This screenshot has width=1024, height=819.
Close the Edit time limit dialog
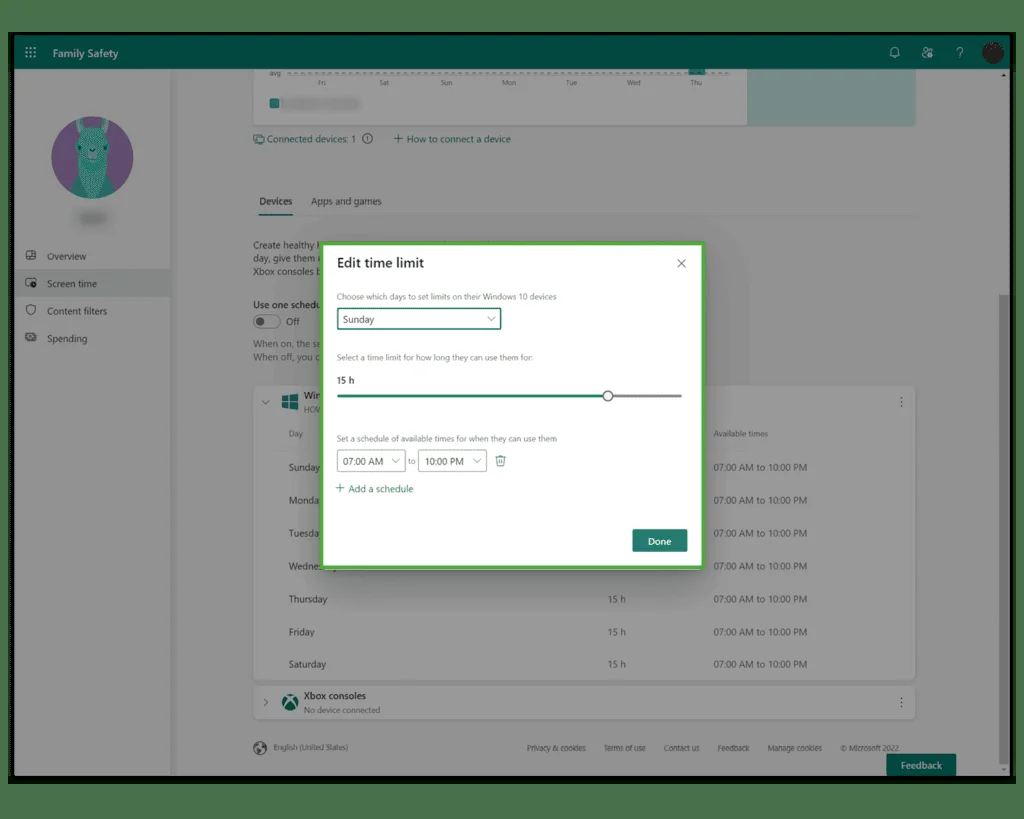point(681,263)
